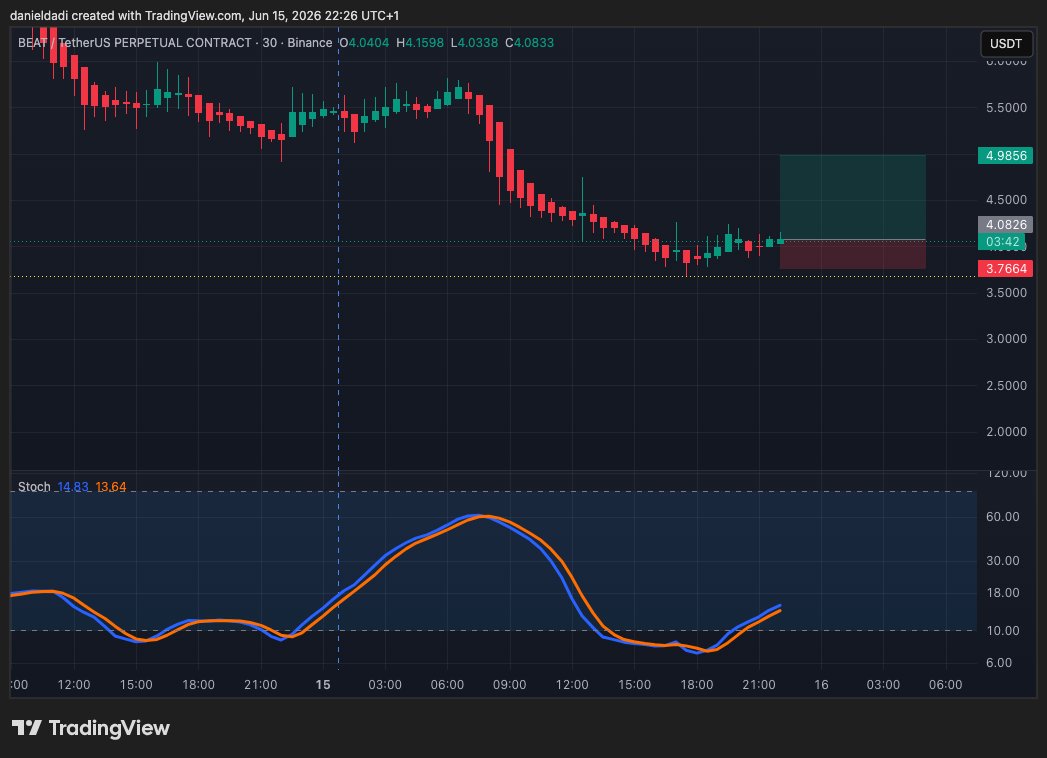Click the BEAT / TetherUS PERPETUAL CONTRACT title

(135, 43)
